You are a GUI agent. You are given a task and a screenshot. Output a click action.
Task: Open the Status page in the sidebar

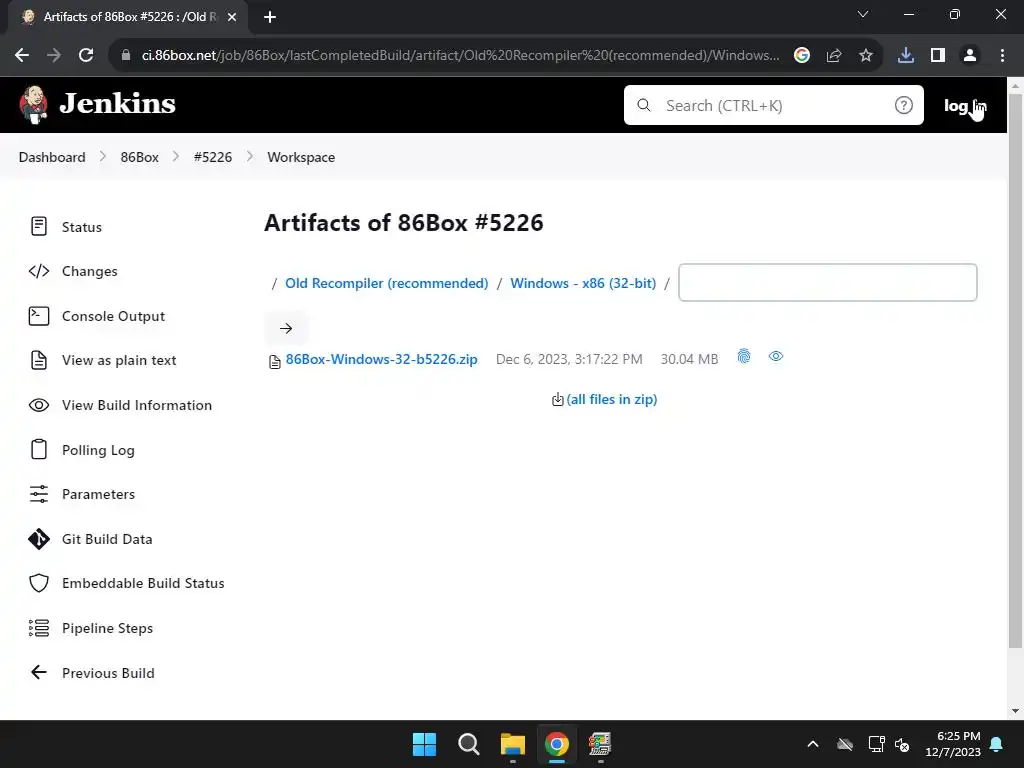[x=65, y=227]
